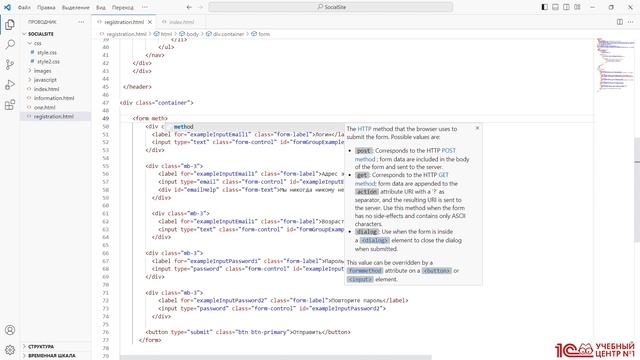Viewport: 640px width, 360px height.
Task: Click the VS Code logo icon
Action: pyautogui.click(x=7, y=7)
